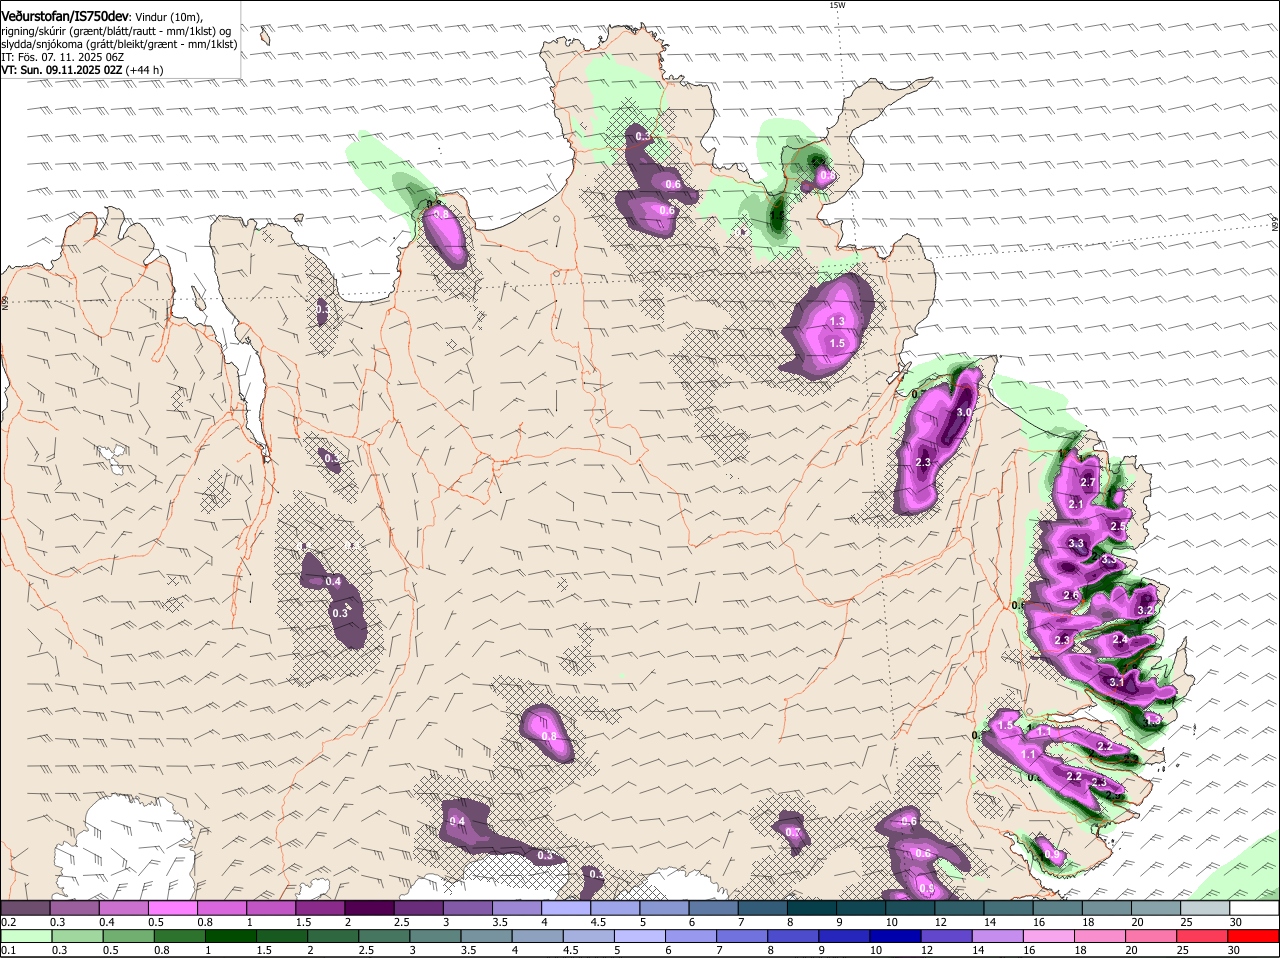This screenshot has height=958, width=1280.
Task: Click the '2.7' precipitation value on the east coast
Action: pyautogui.click(x=1089, y=482)
